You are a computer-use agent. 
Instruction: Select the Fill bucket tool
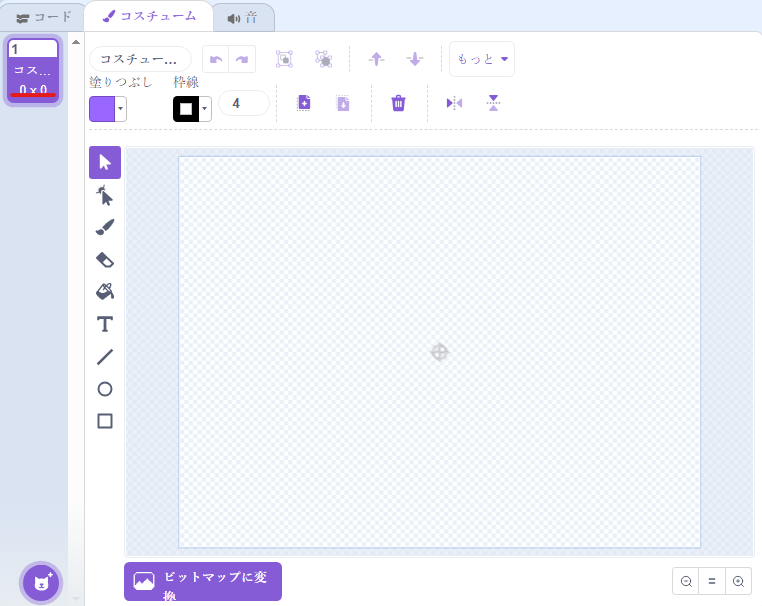pos(105,292)
